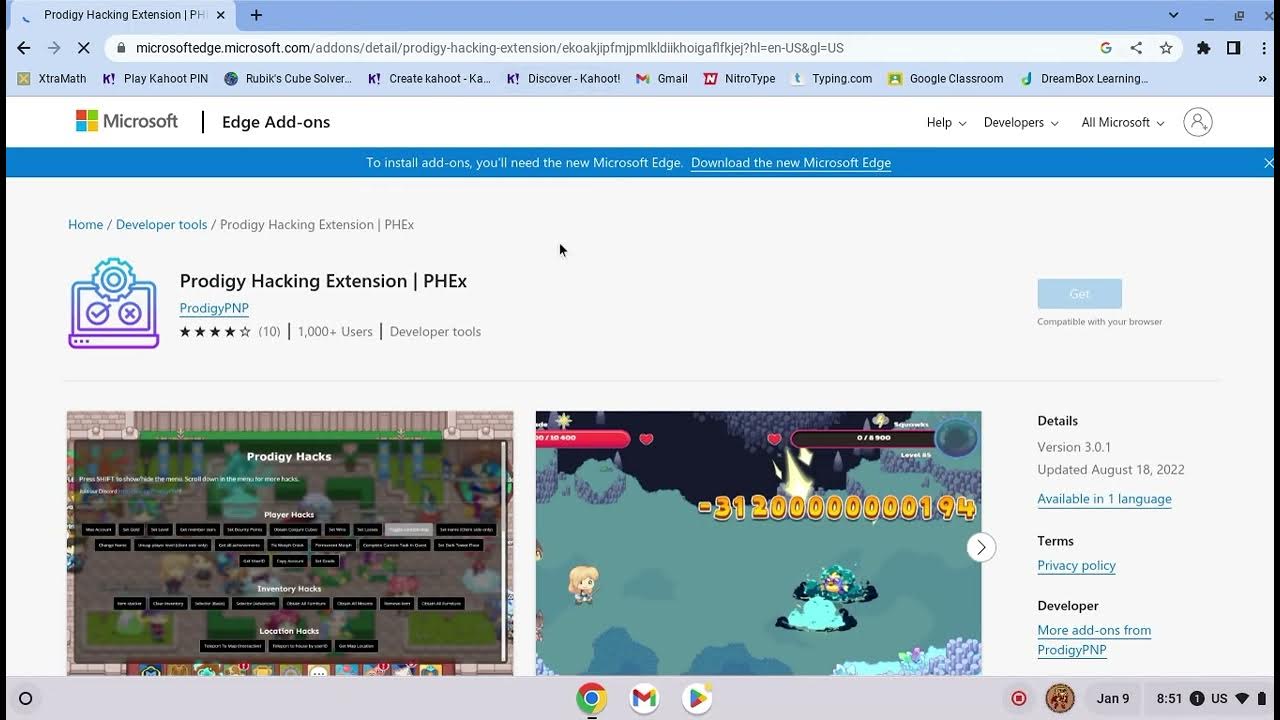Image resolution: width=1280 pixels, height=720 pixels.
Task: Open Chrome from the shelf
Action: click(591, 699)
